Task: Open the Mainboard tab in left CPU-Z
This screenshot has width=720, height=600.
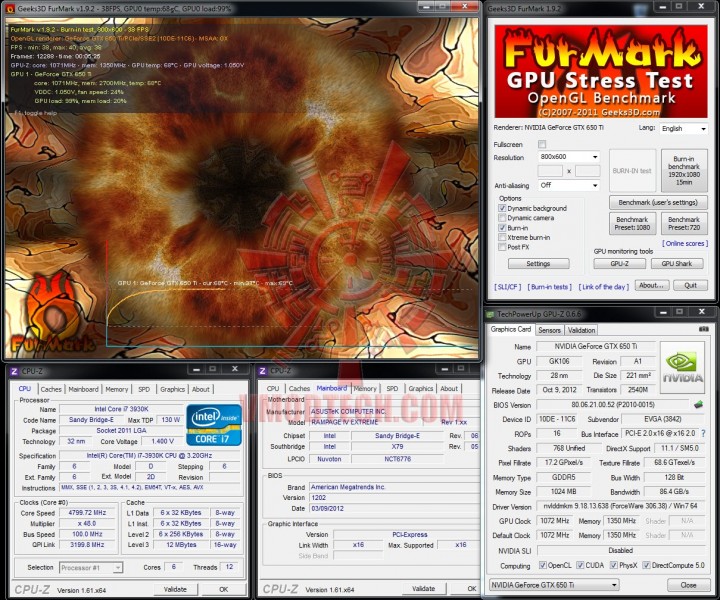Action: pyautogui.click(x=83, y=389)
